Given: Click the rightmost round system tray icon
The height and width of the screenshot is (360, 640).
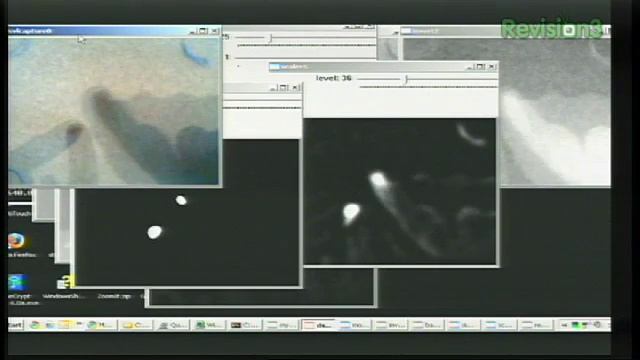Looking at the screenshot, I should pyautogui.click(x=597, y=325).
